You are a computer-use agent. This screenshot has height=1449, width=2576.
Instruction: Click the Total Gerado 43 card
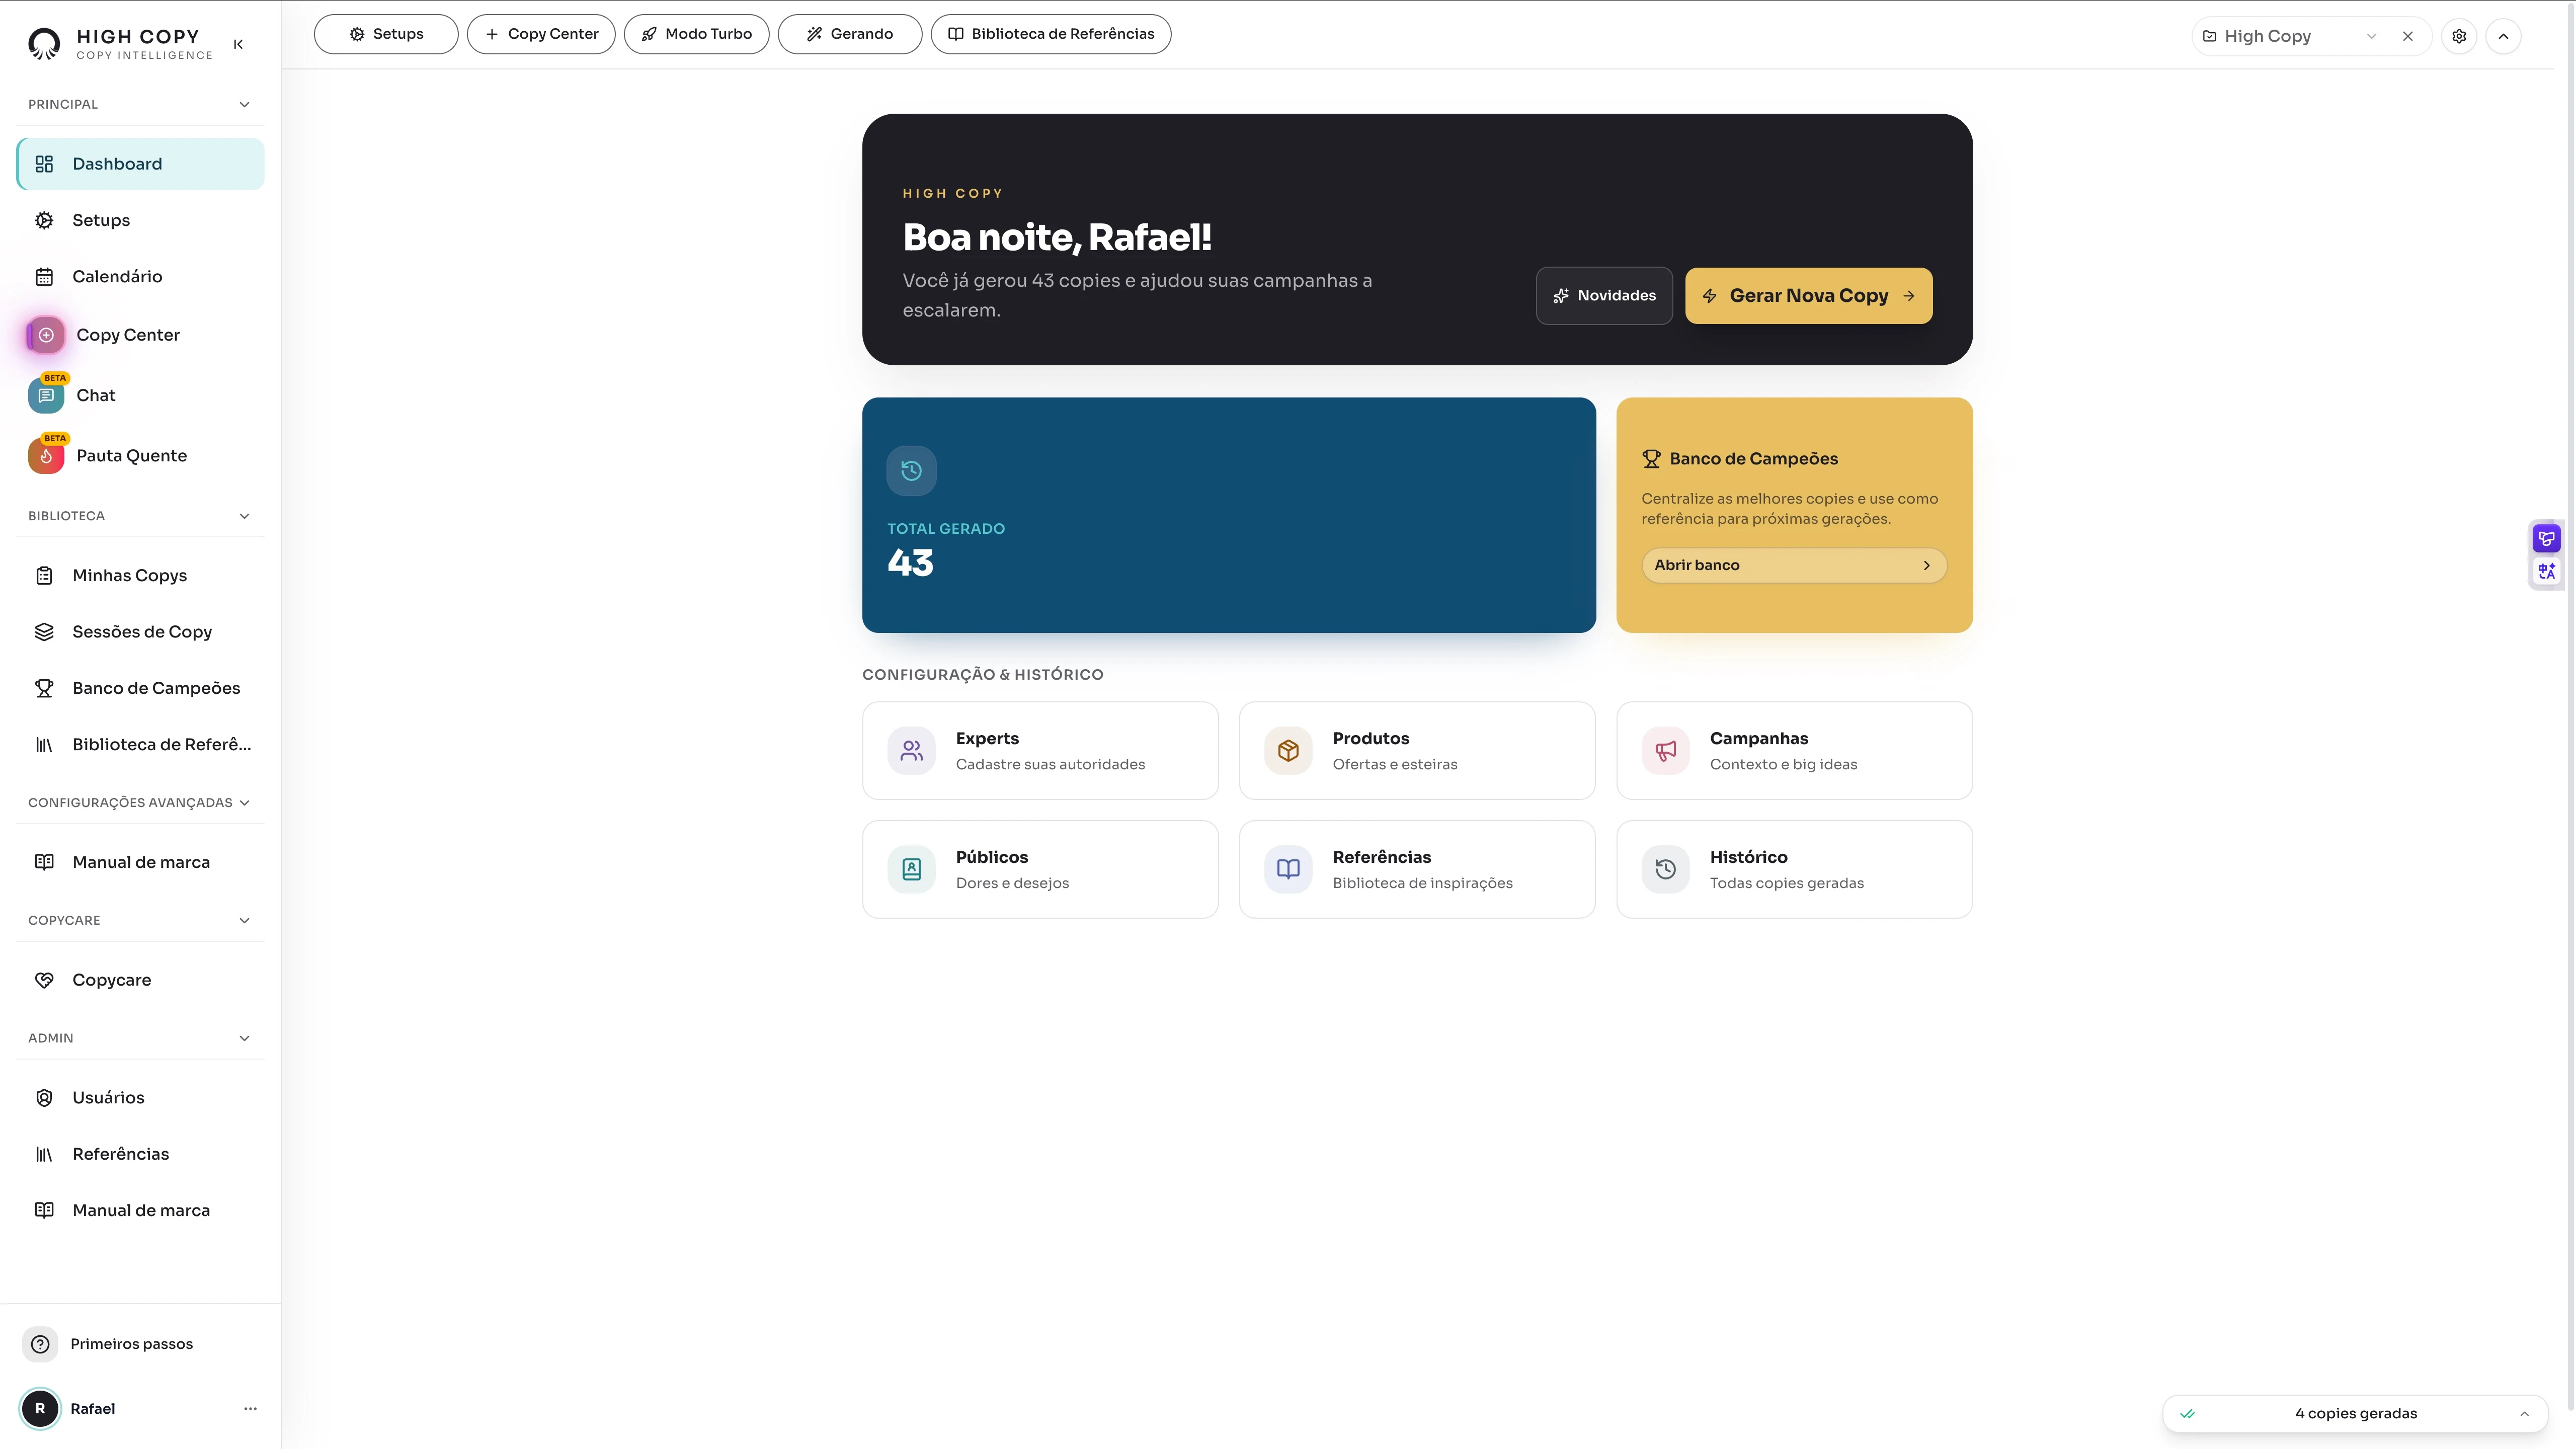[1229, 516]
